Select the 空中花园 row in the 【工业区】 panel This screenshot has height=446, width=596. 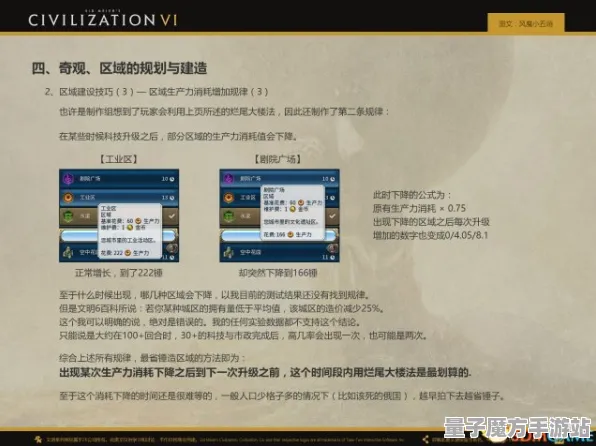click(119, 252)
